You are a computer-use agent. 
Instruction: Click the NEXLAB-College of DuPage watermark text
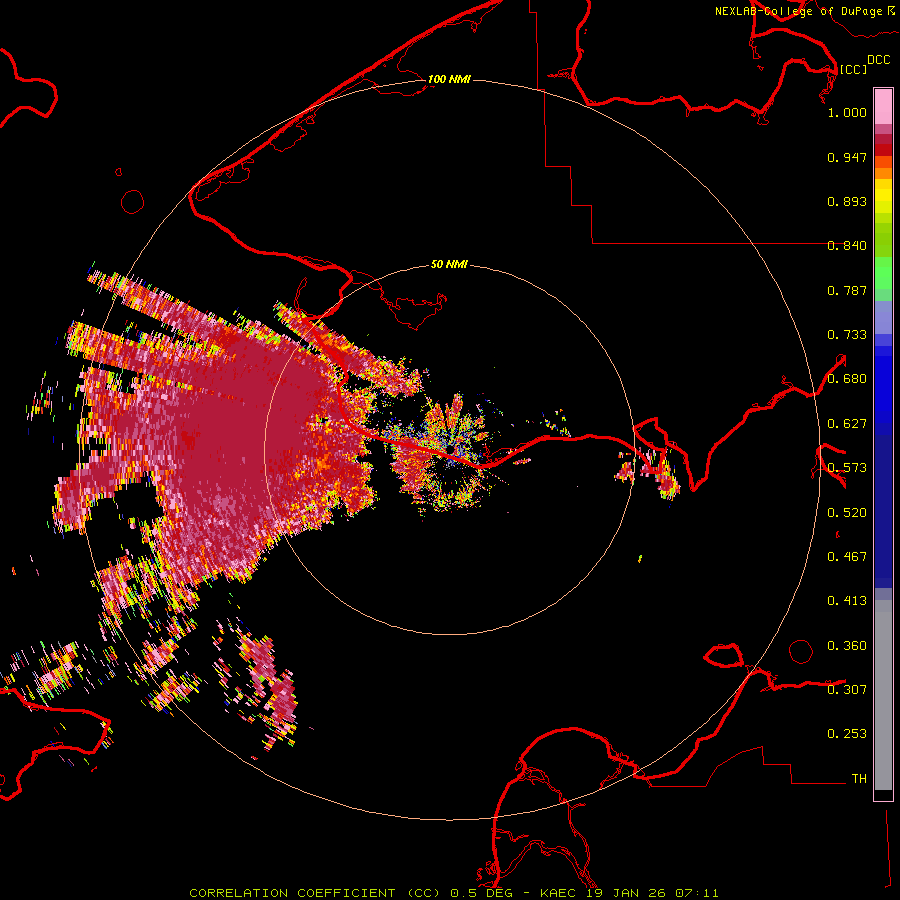tap(804, 11)
